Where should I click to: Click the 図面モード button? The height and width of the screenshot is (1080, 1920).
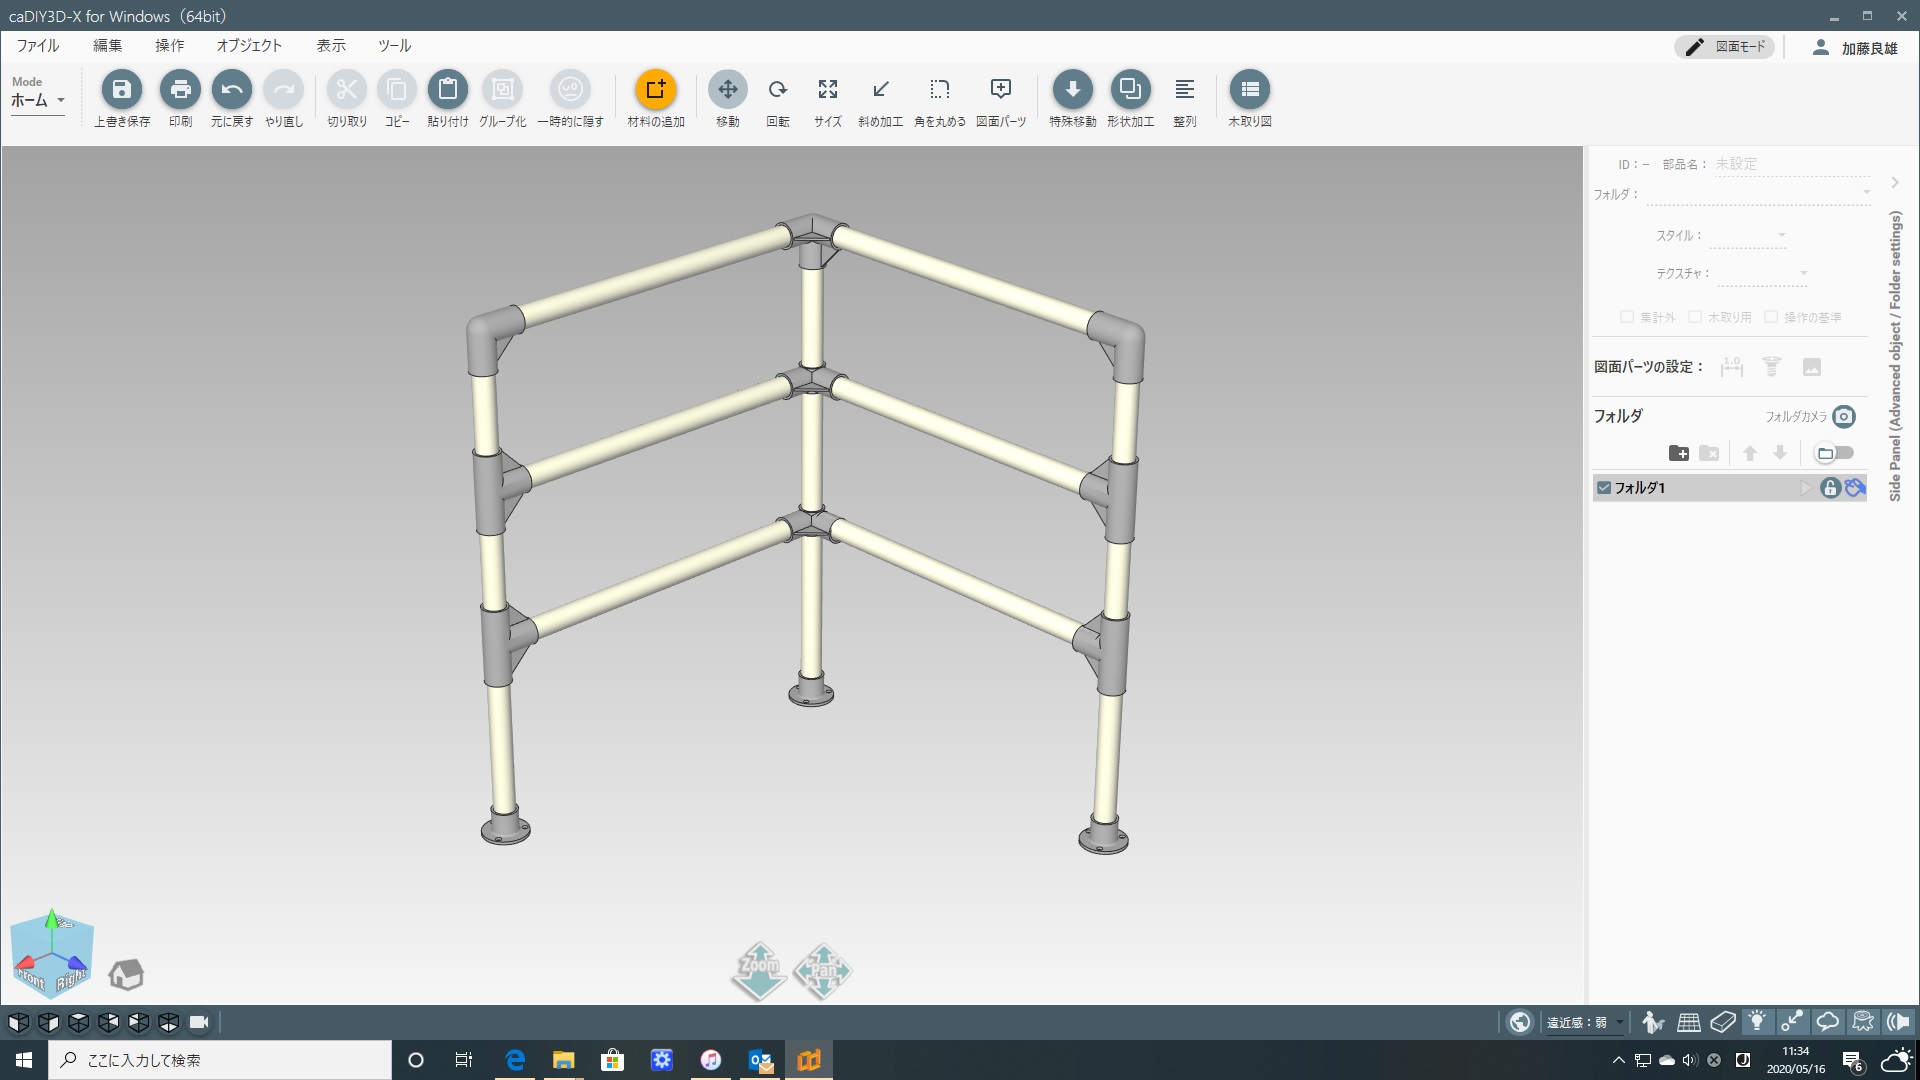(1725, 47)
